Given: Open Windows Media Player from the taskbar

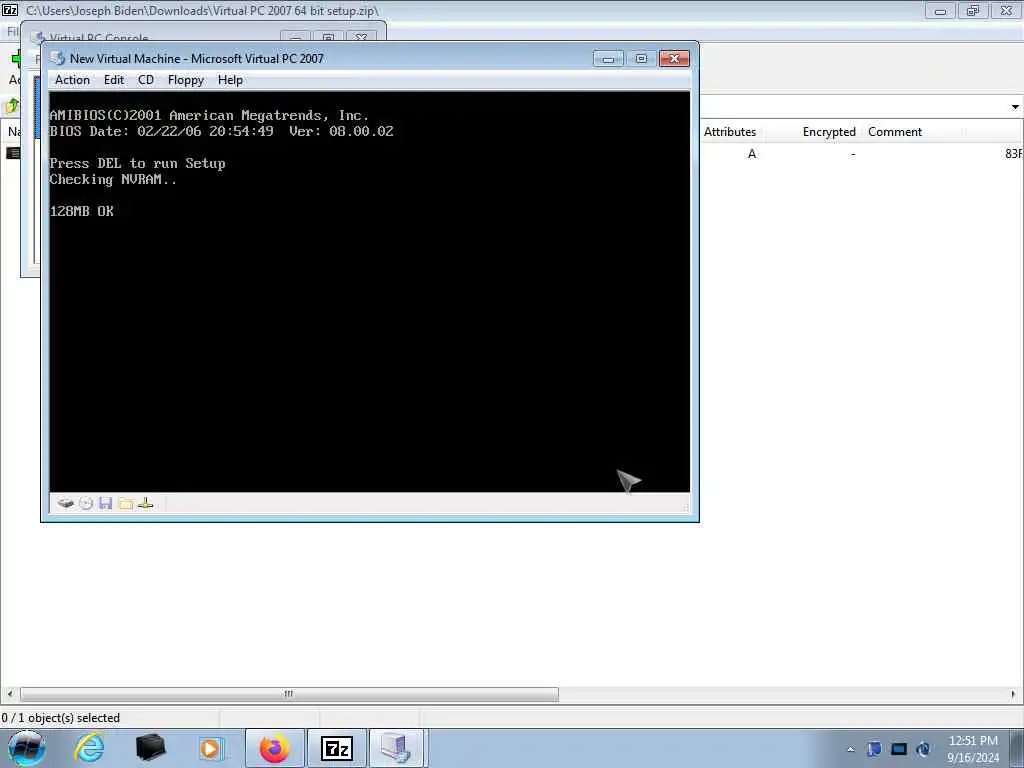Looking at the screenshot, I should [211, 748].
